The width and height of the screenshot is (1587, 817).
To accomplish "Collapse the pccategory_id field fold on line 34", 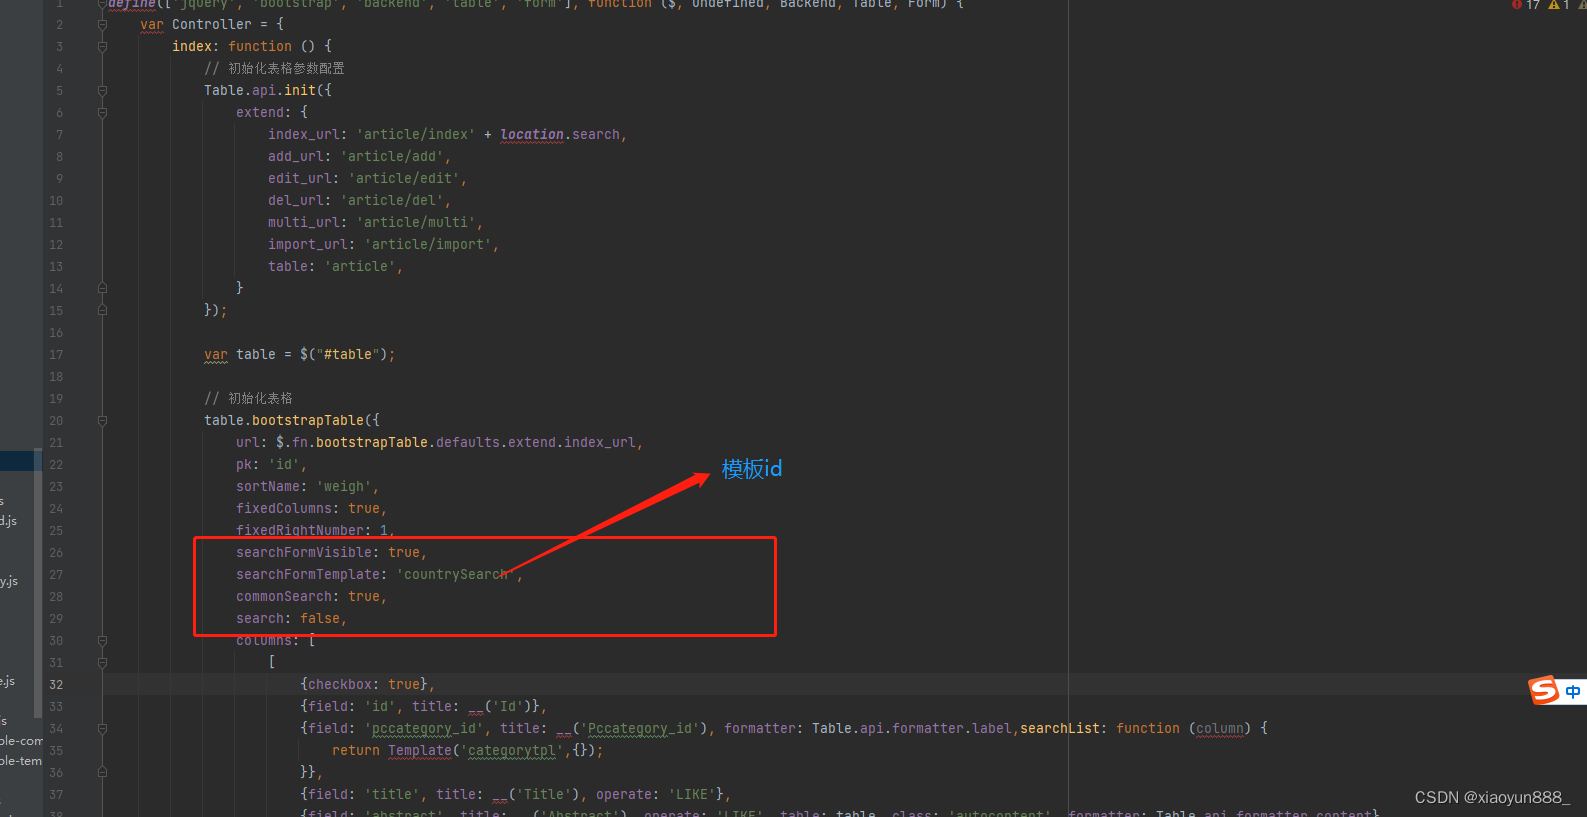I will pos(102,728).
